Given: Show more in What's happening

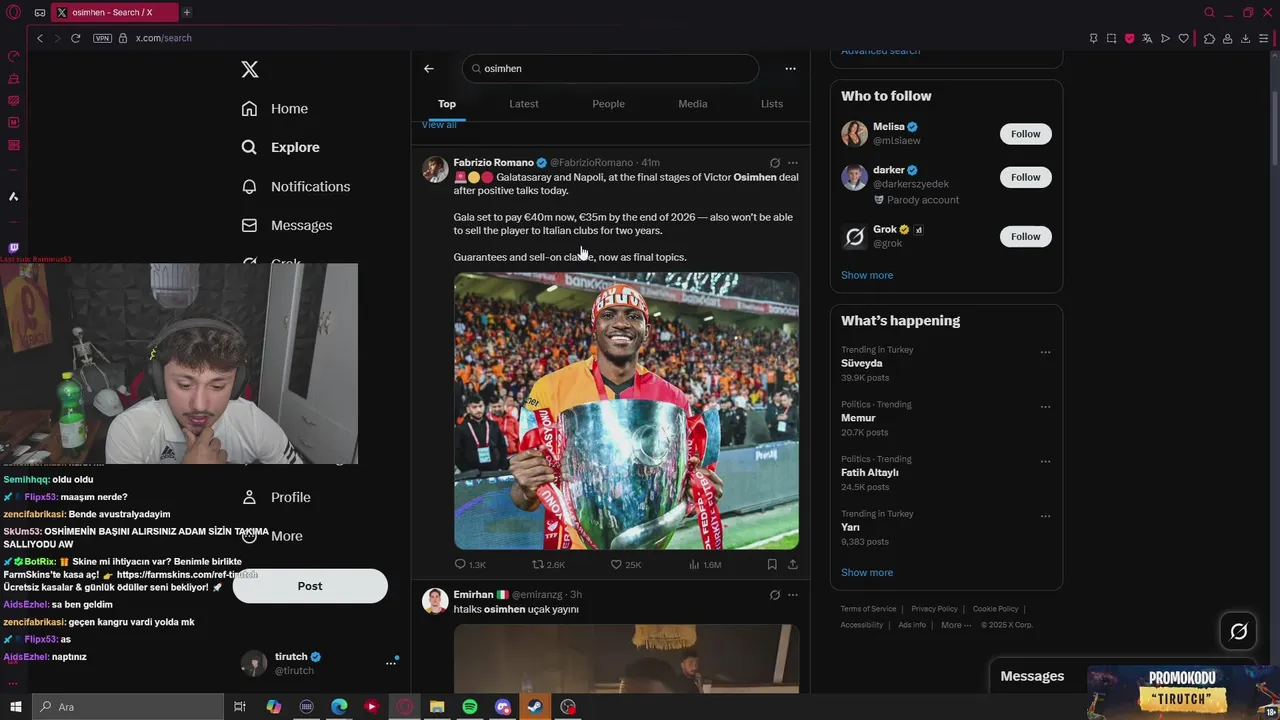Looking at the screenshot, I should click(867, 573).
